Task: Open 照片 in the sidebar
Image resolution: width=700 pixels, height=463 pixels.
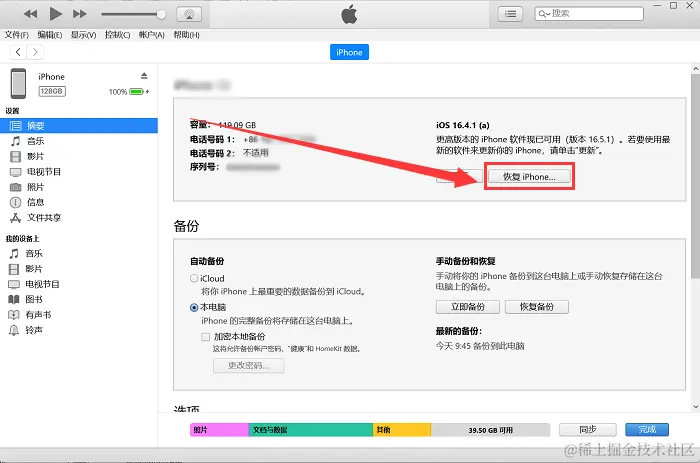Action: pos(35,187)
